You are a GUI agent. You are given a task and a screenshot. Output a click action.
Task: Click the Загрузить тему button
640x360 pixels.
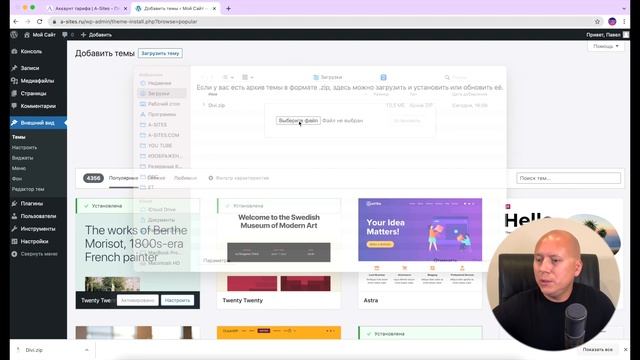coord(160,53)
